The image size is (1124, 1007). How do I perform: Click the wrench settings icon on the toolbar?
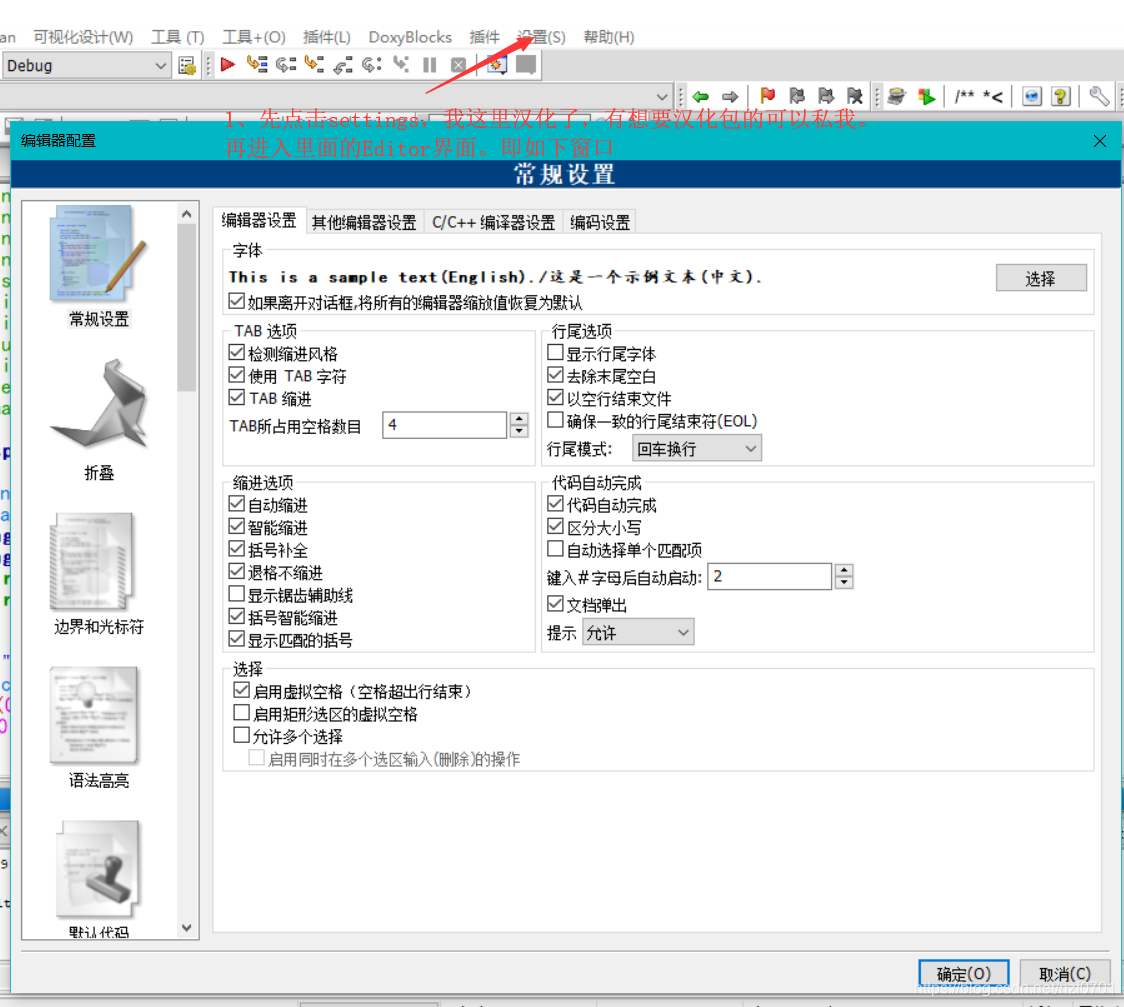1100,95
